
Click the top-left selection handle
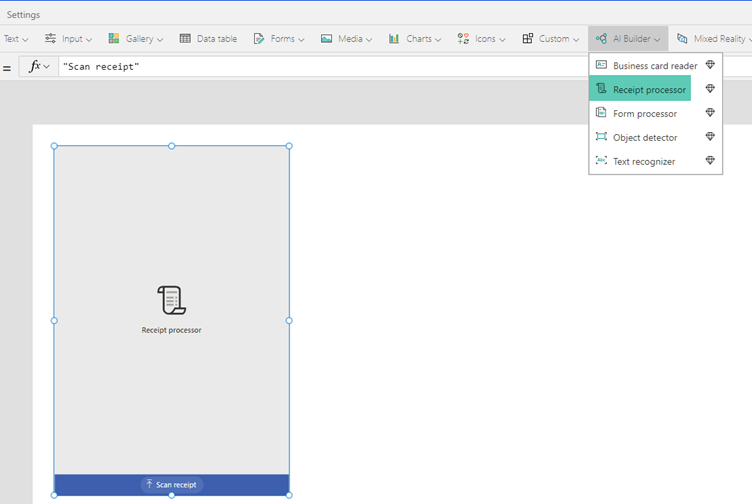click(54, 146)
